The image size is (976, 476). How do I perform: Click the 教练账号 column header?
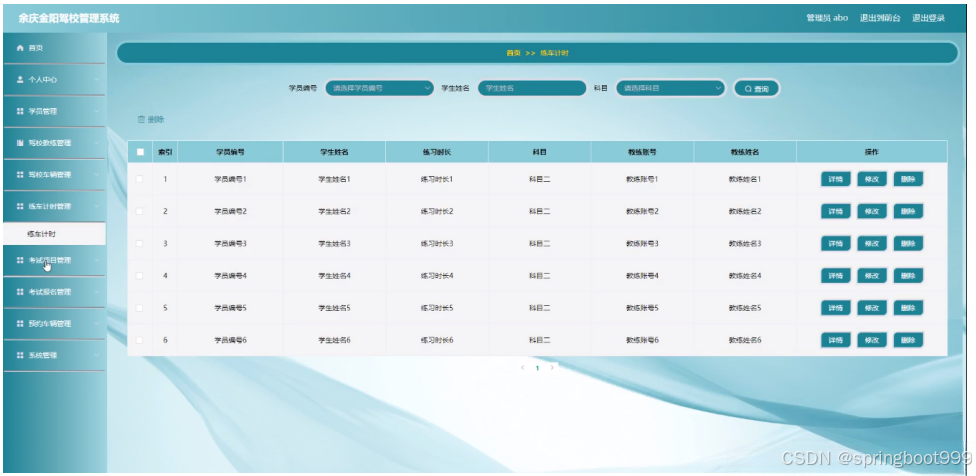[642, 152]
